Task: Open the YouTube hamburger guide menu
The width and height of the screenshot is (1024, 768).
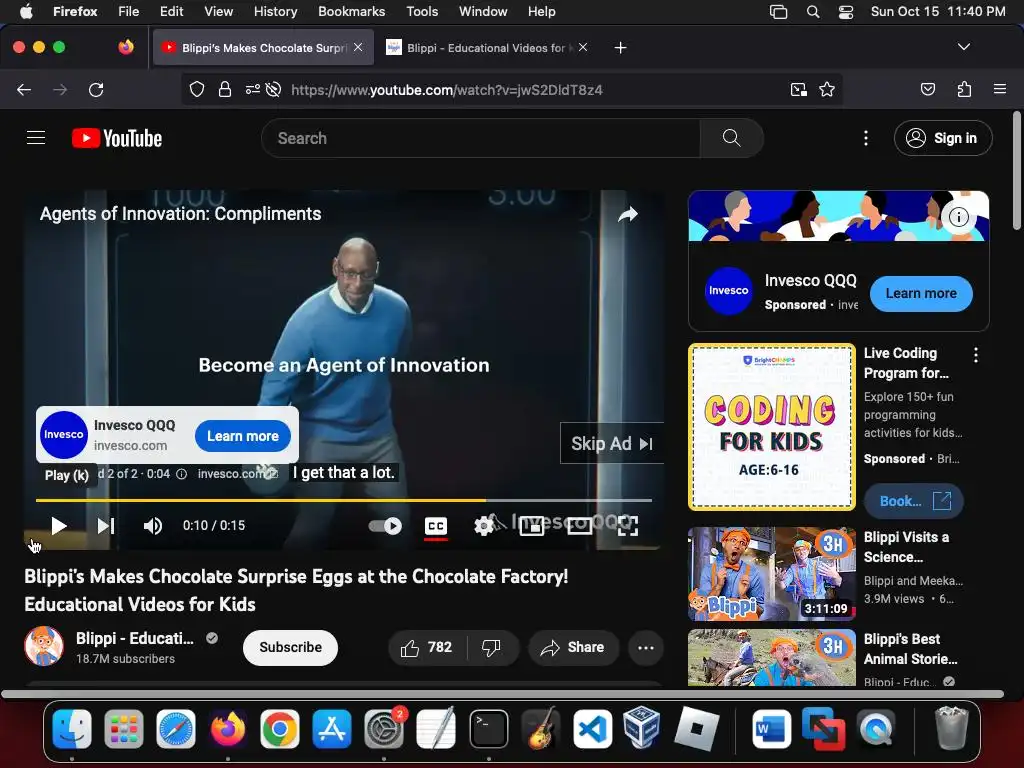Action: tap(36, 138)
